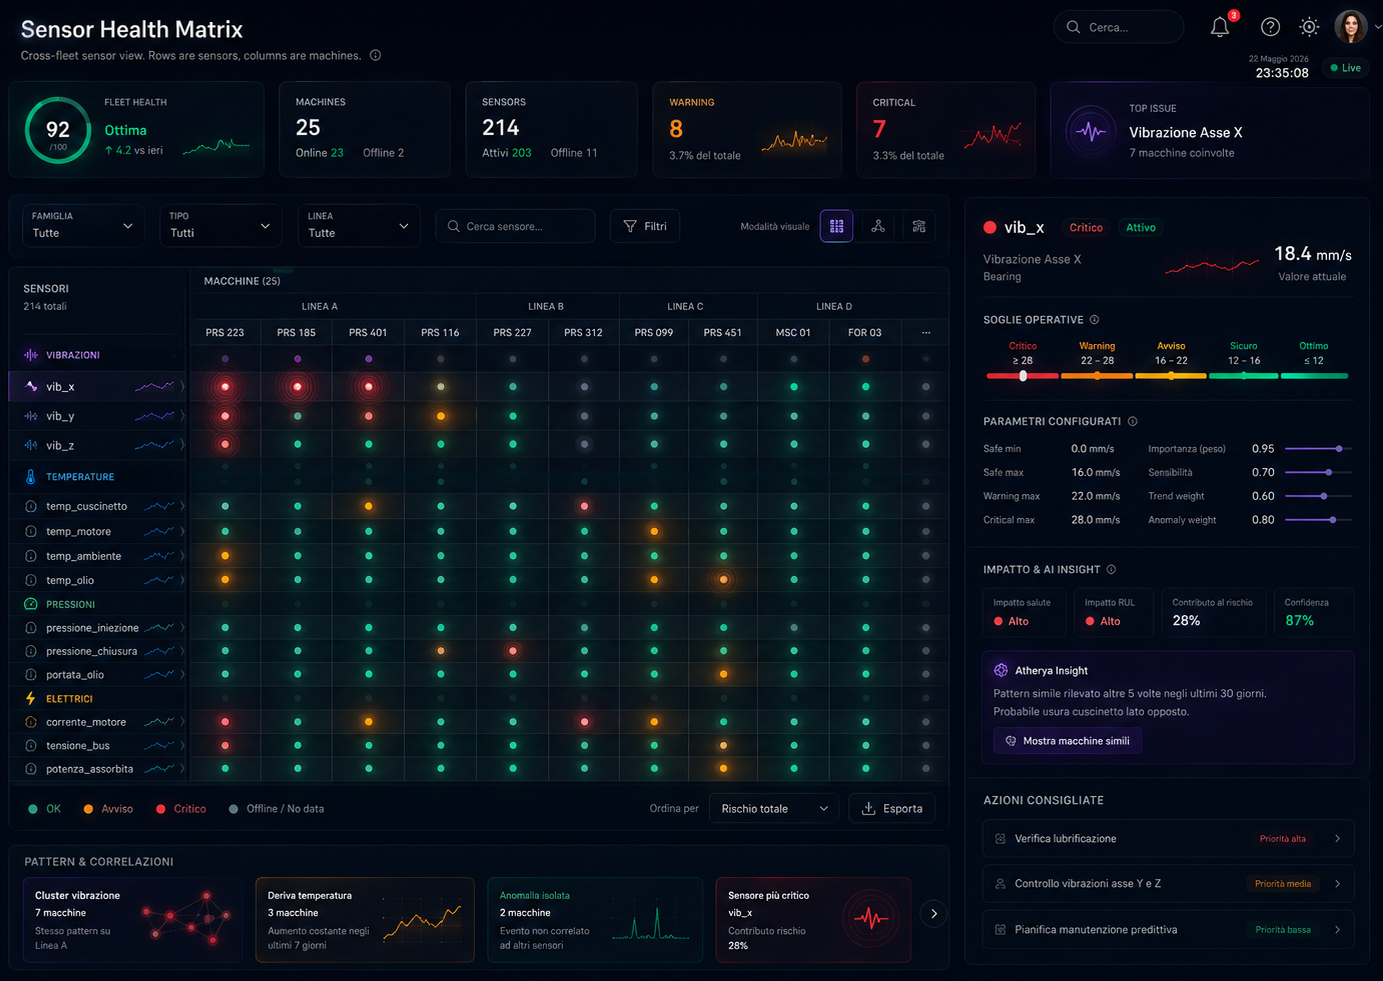Click the help question mark icon
The image size is (1383, 981).
(1270, 27)
